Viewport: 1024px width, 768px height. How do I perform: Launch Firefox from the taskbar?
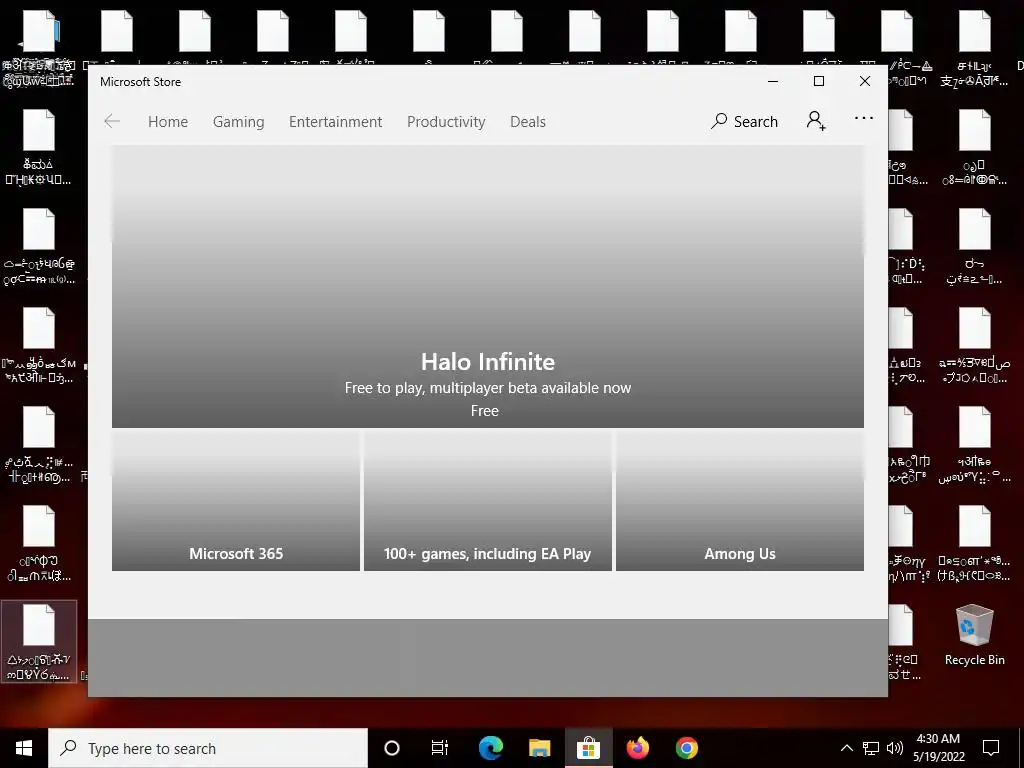[x=637, y=748]
